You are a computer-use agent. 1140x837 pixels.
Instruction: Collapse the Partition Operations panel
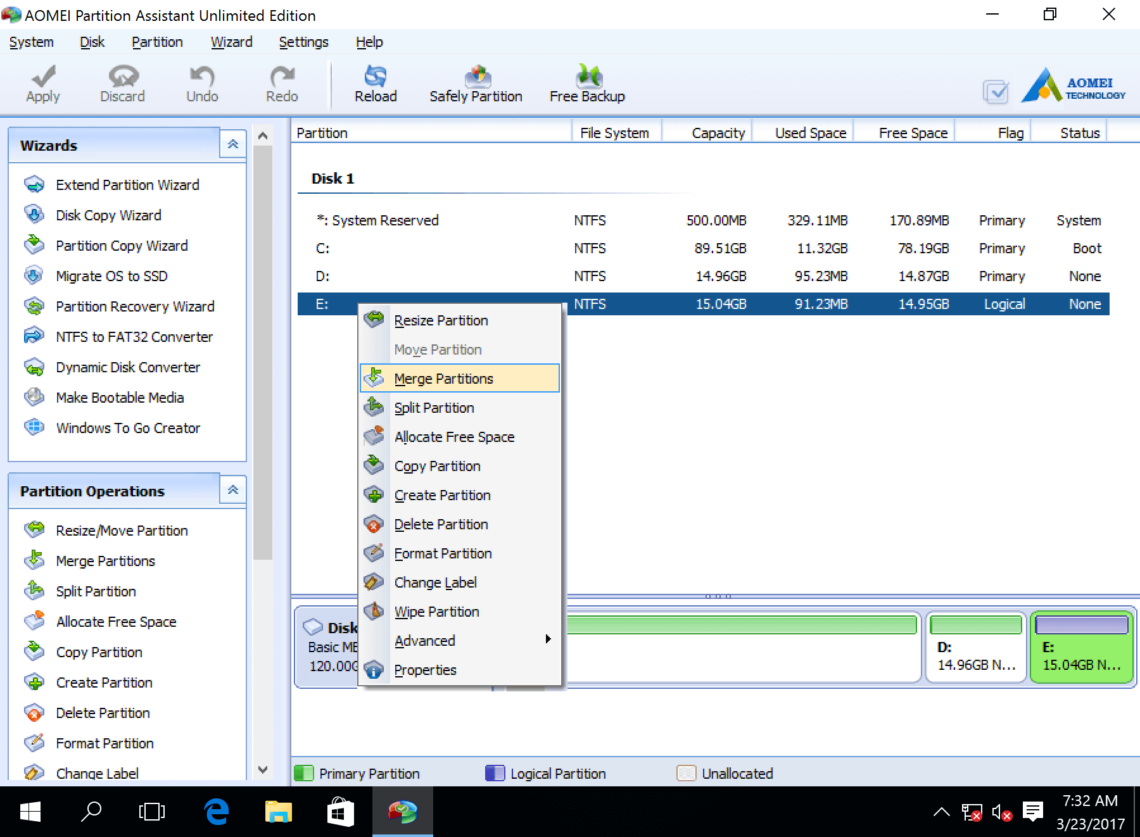233,491
